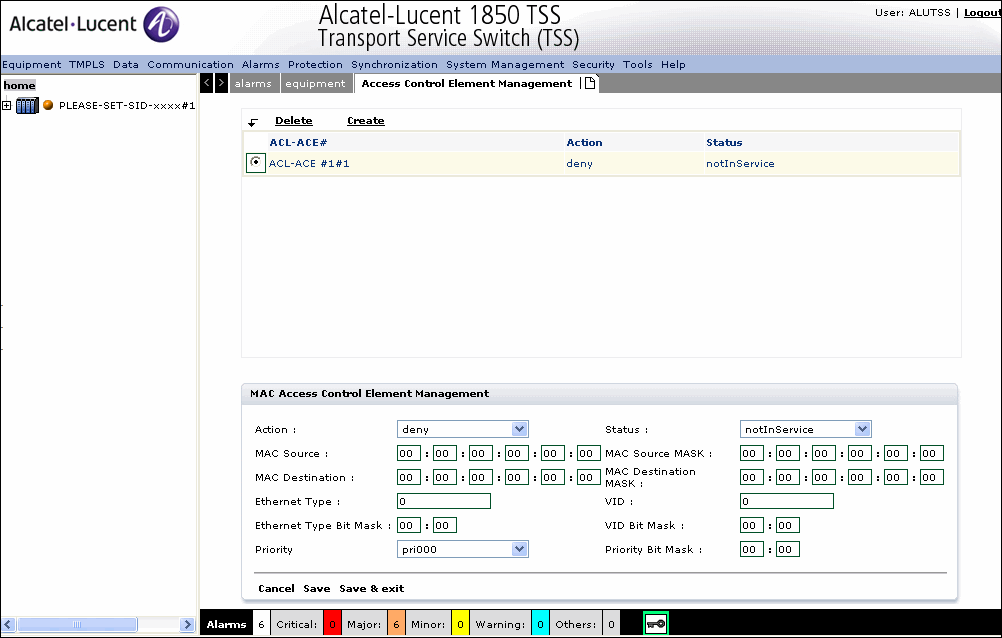Click the Alcatel-Lucent logo emblem
The width and height of the screenshot is (1002, 638).
click(x=161, y=24)
